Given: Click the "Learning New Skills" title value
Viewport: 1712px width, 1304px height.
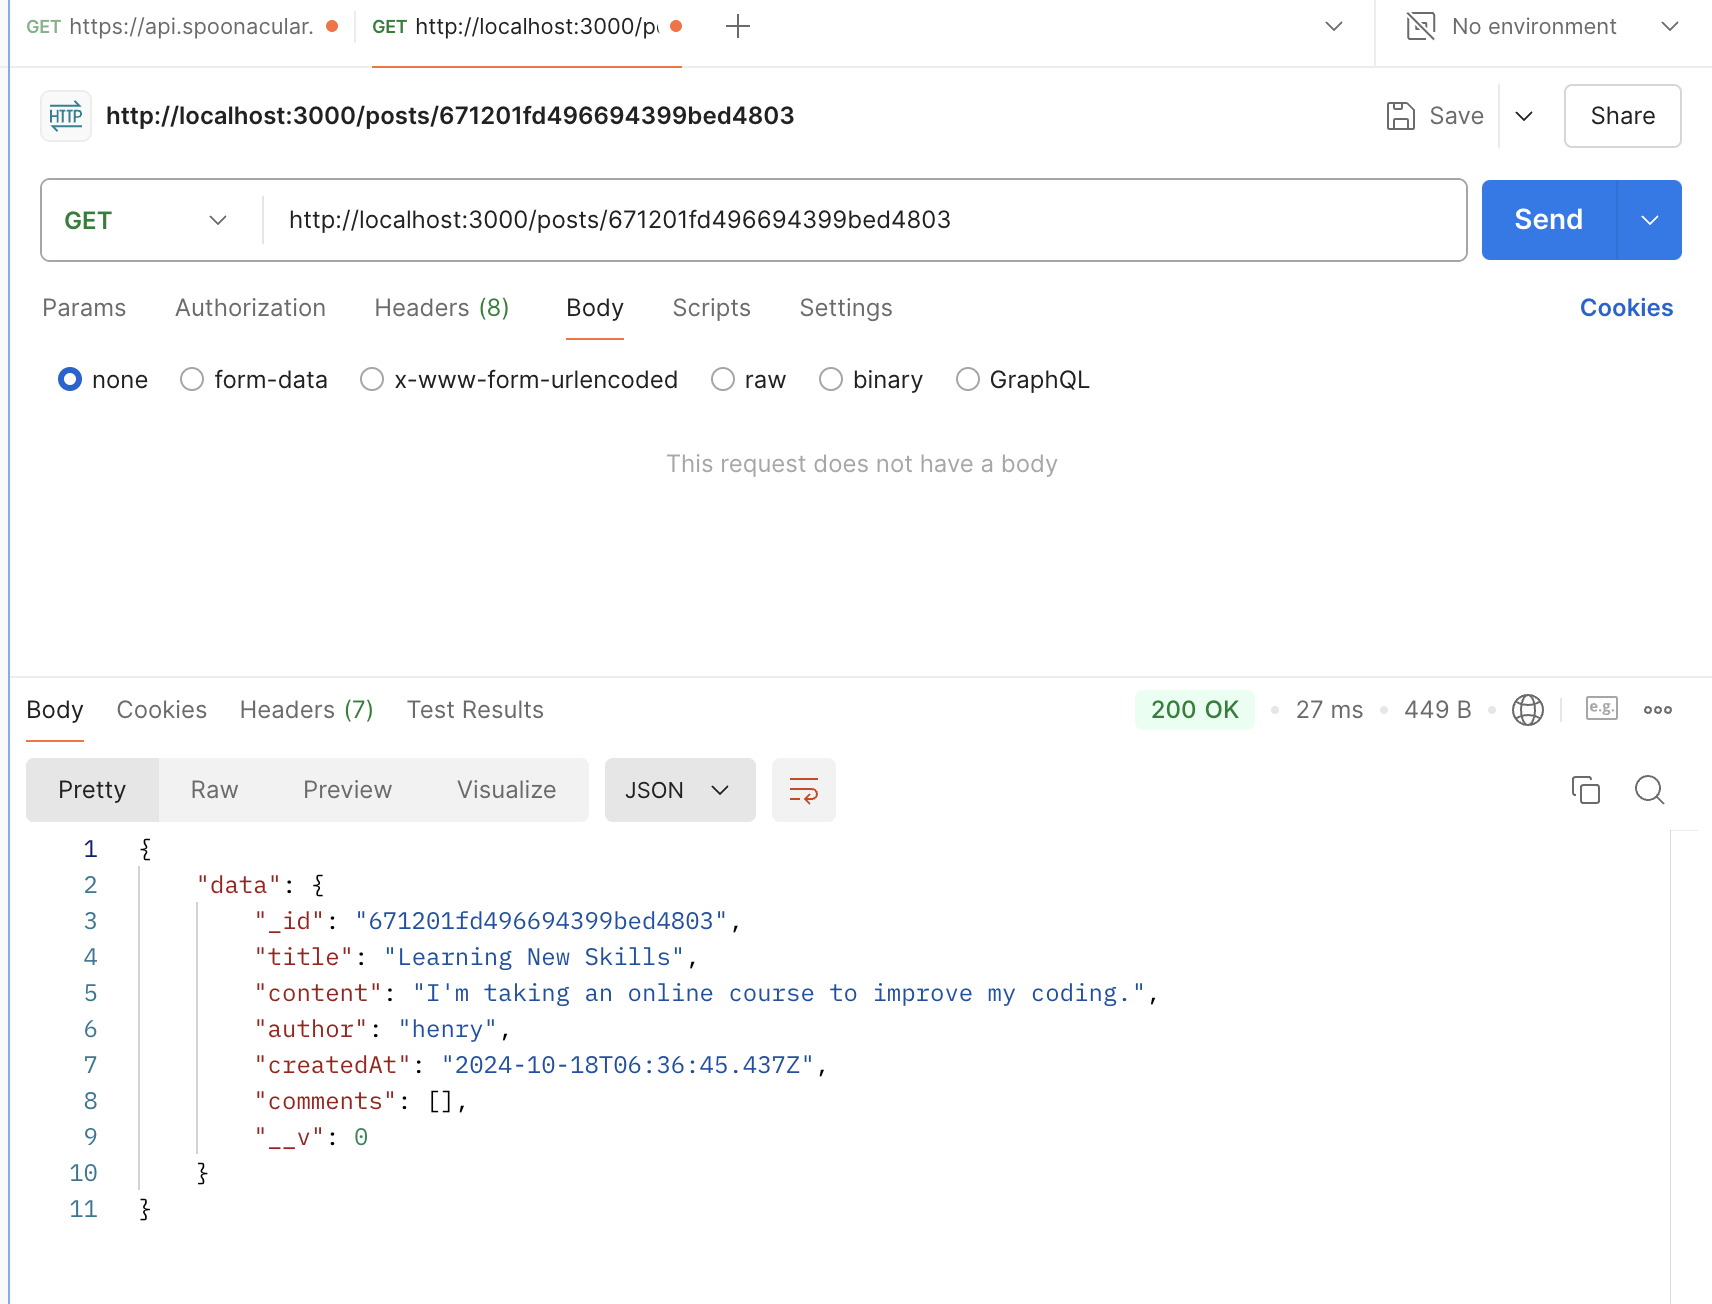Looking at the screenshot, I should click(x=534, y=957).
